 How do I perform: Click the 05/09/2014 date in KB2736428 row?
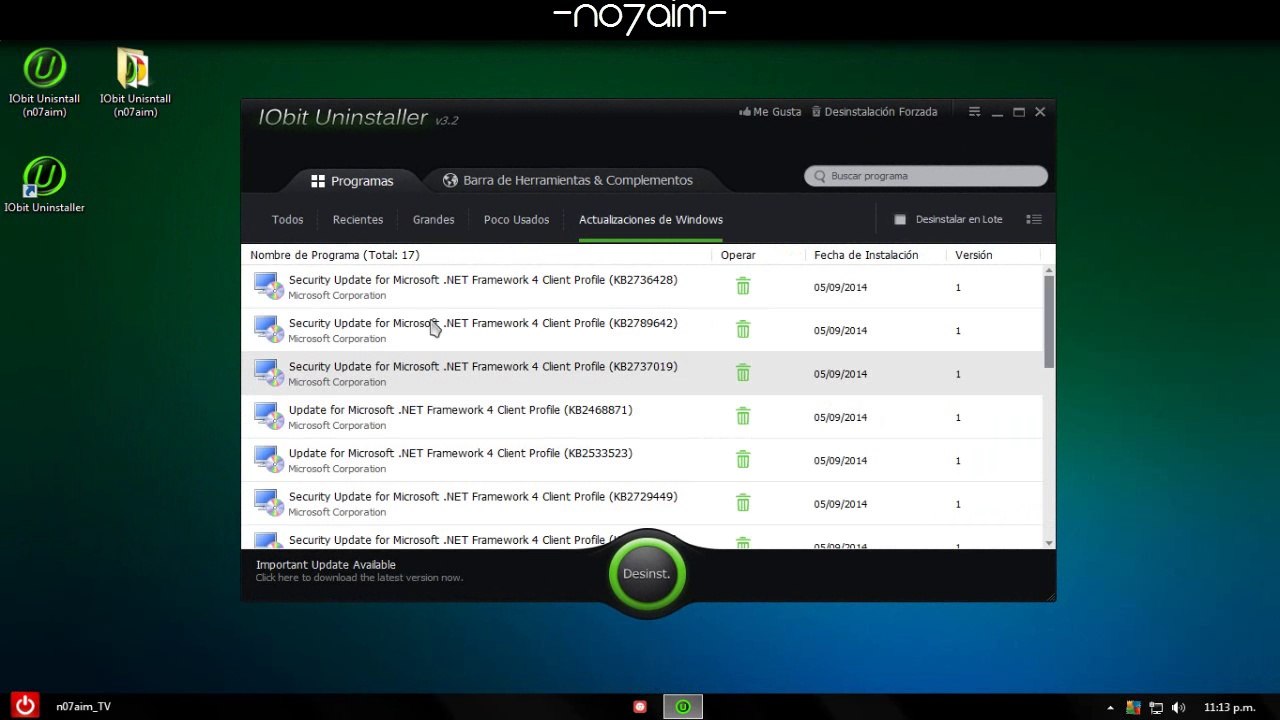click(840, 288)
